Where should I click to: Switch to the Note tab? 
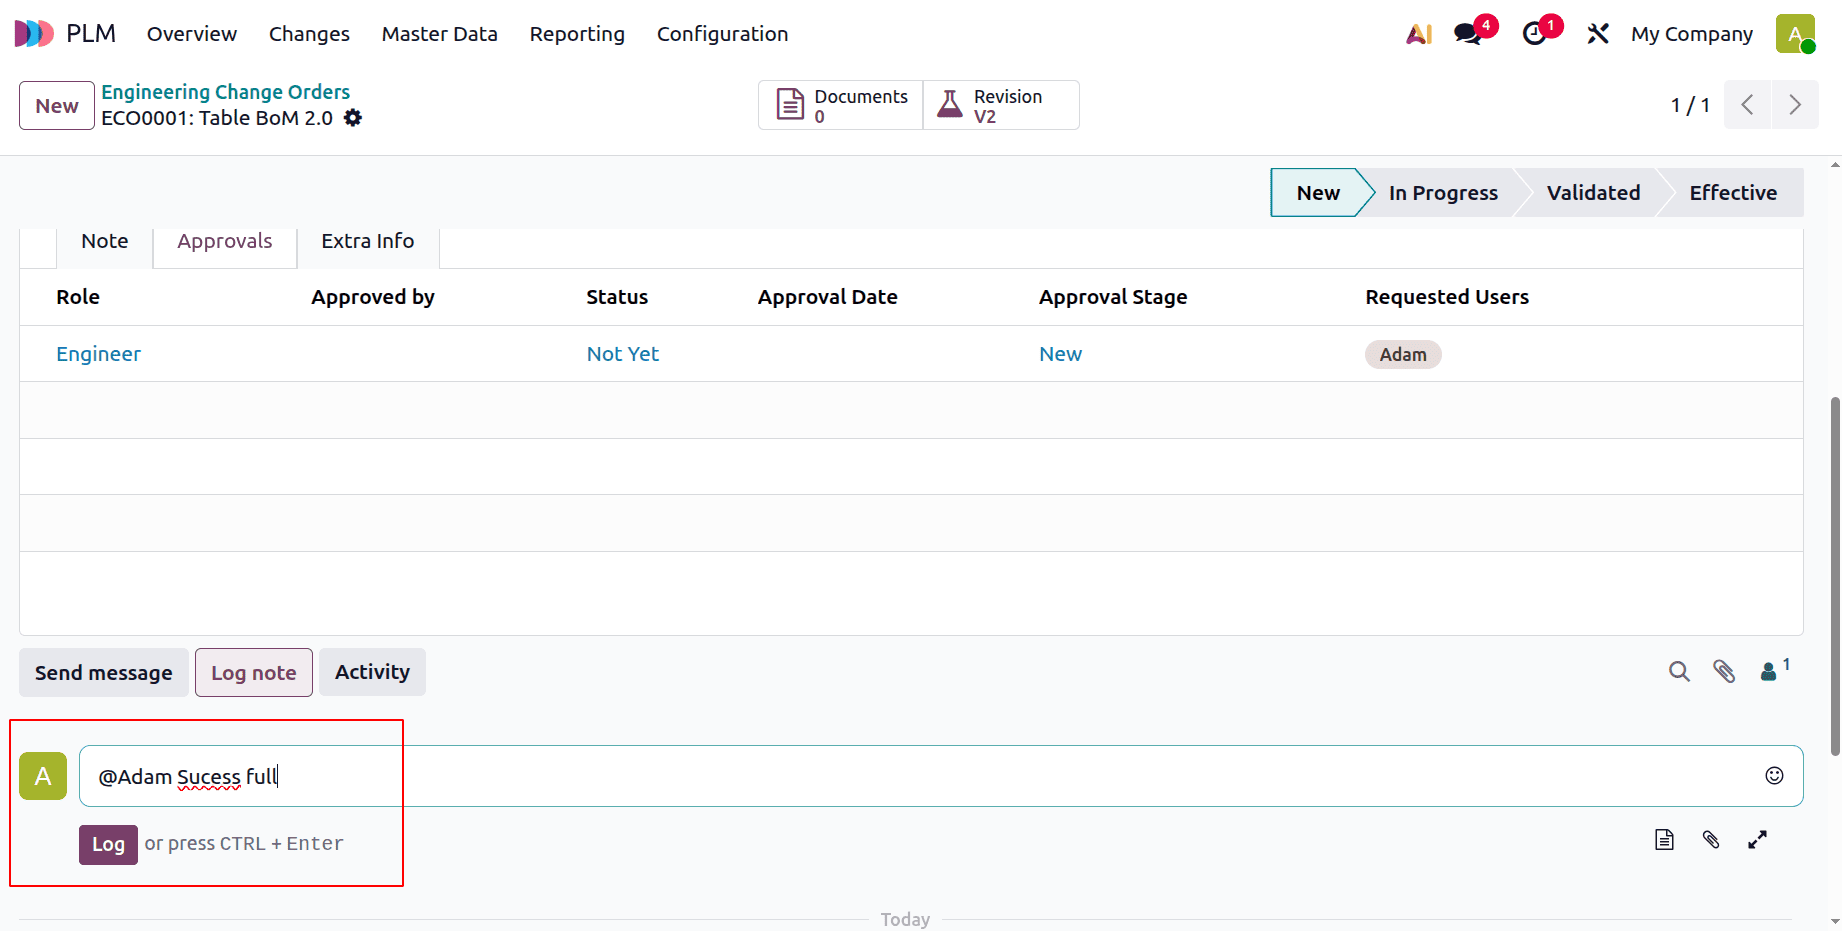(x=105, y=241)
